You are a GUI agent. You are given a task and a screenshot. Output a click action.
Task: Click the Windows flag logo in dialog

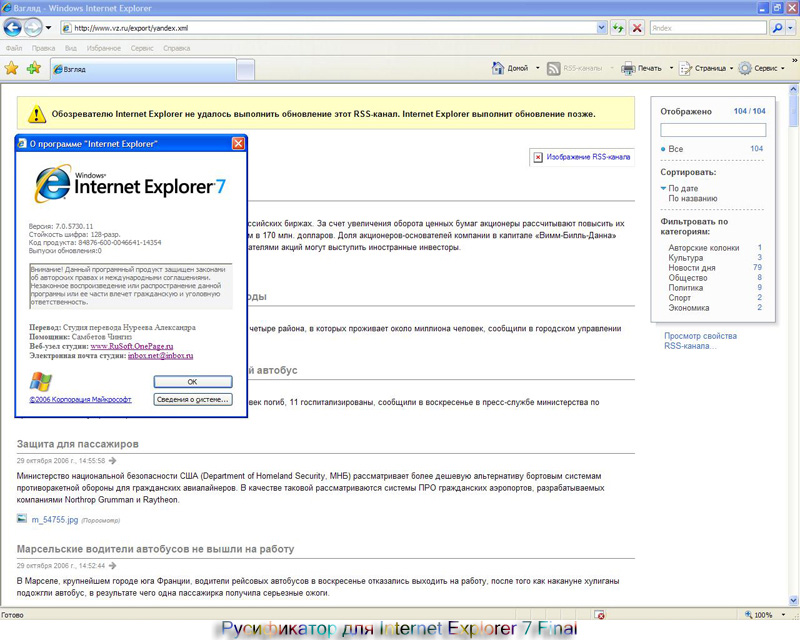(x=40, y=381)
